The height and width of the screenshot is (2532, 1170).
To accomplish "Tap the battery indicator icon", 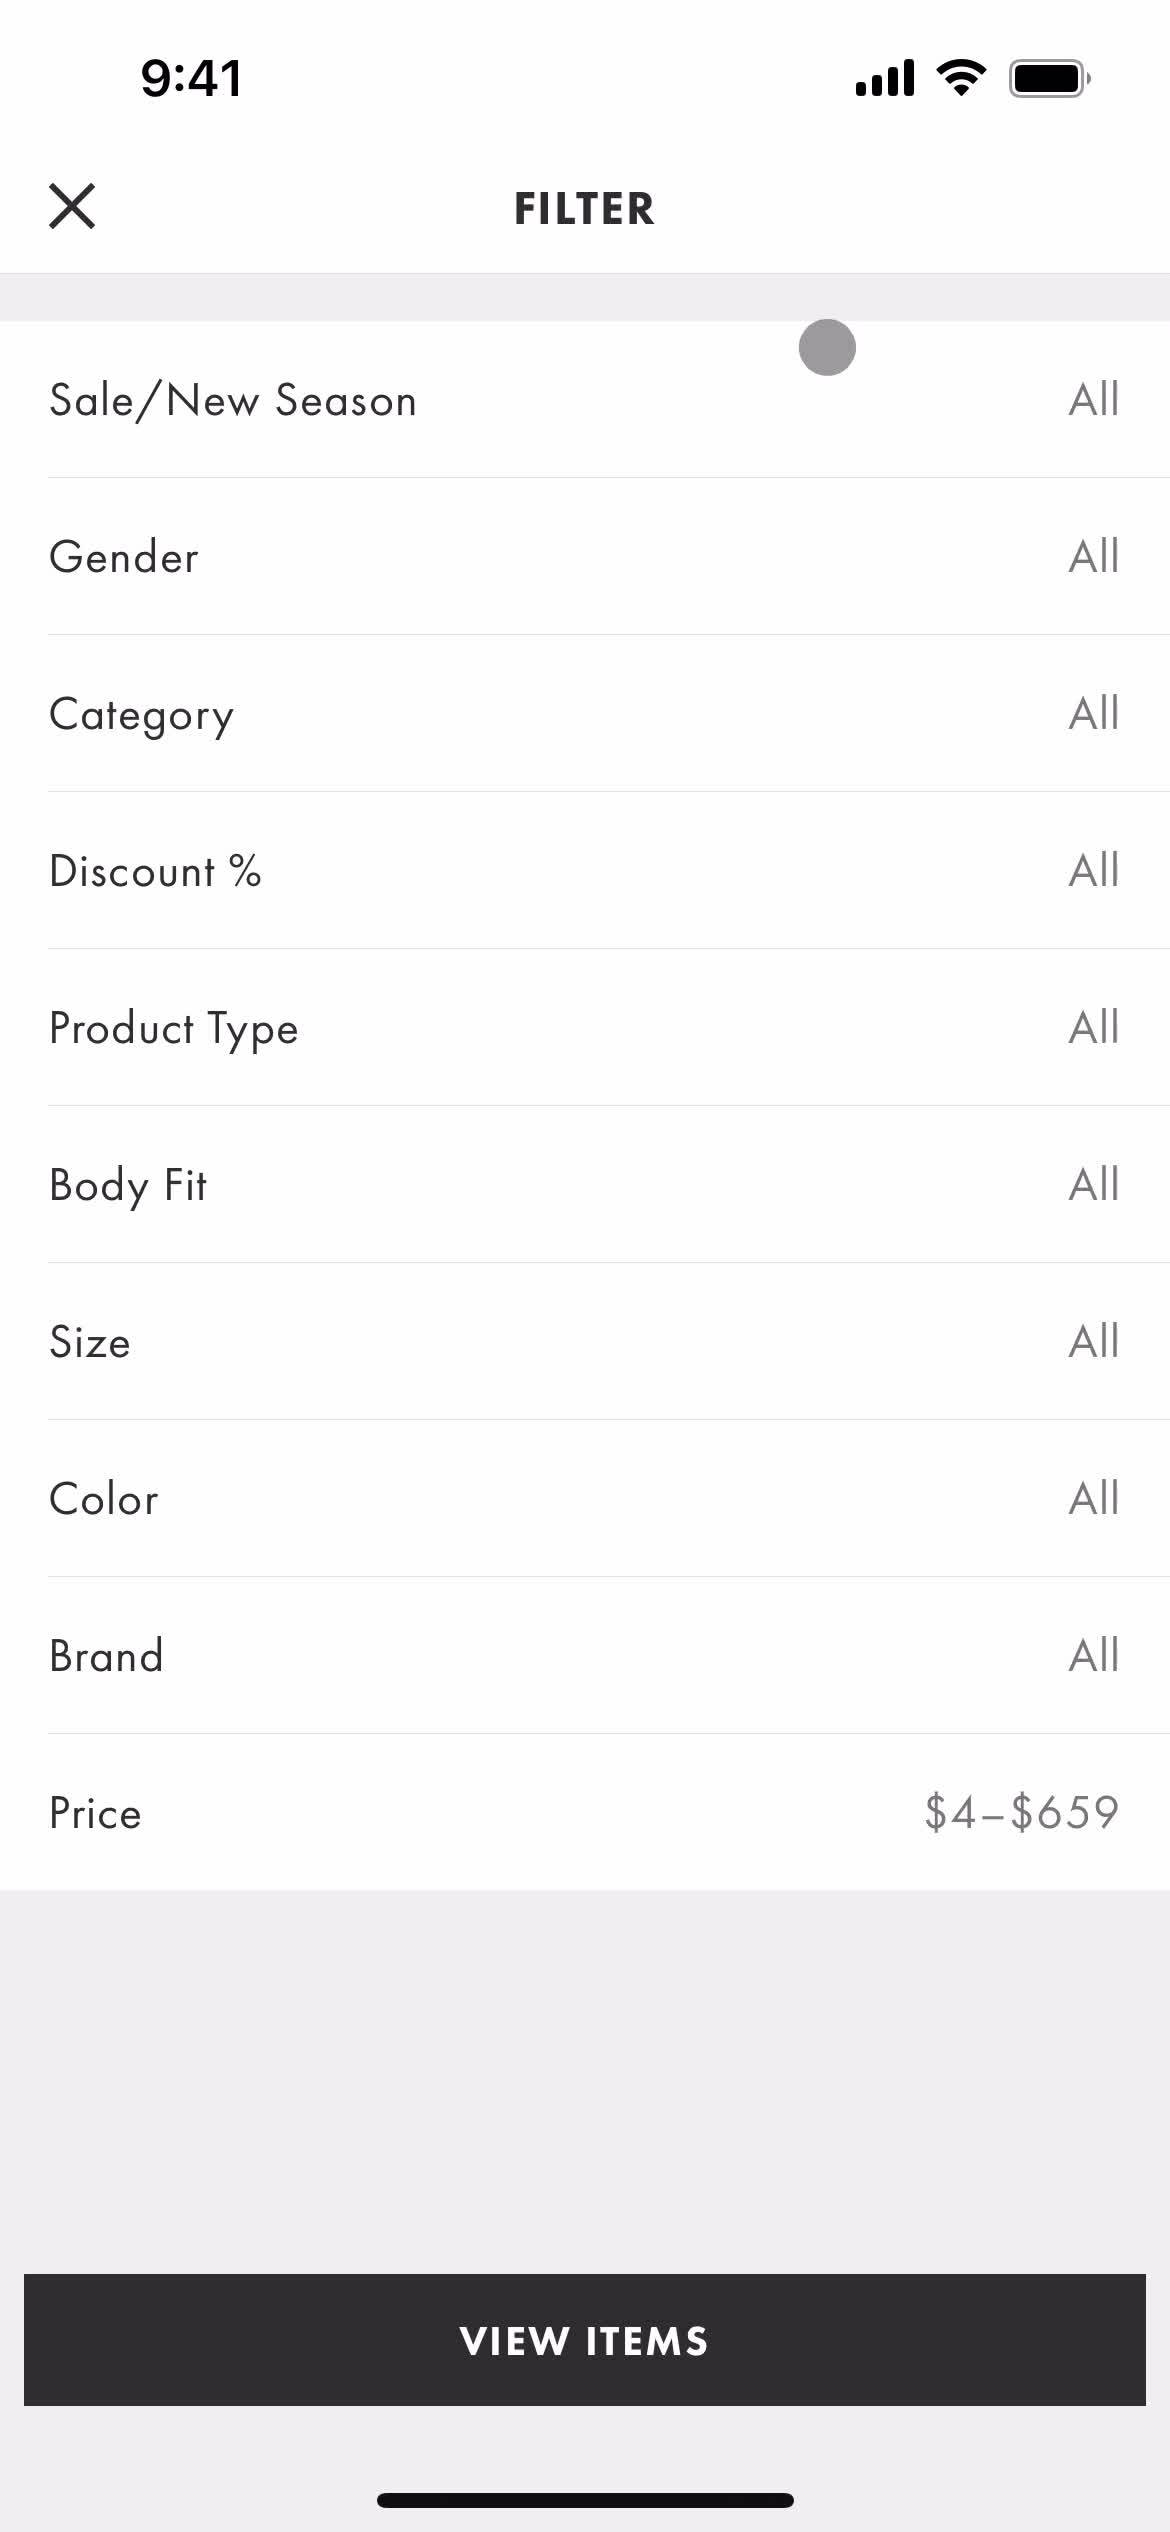I will pyautogui.click(x=1049, y=78).
